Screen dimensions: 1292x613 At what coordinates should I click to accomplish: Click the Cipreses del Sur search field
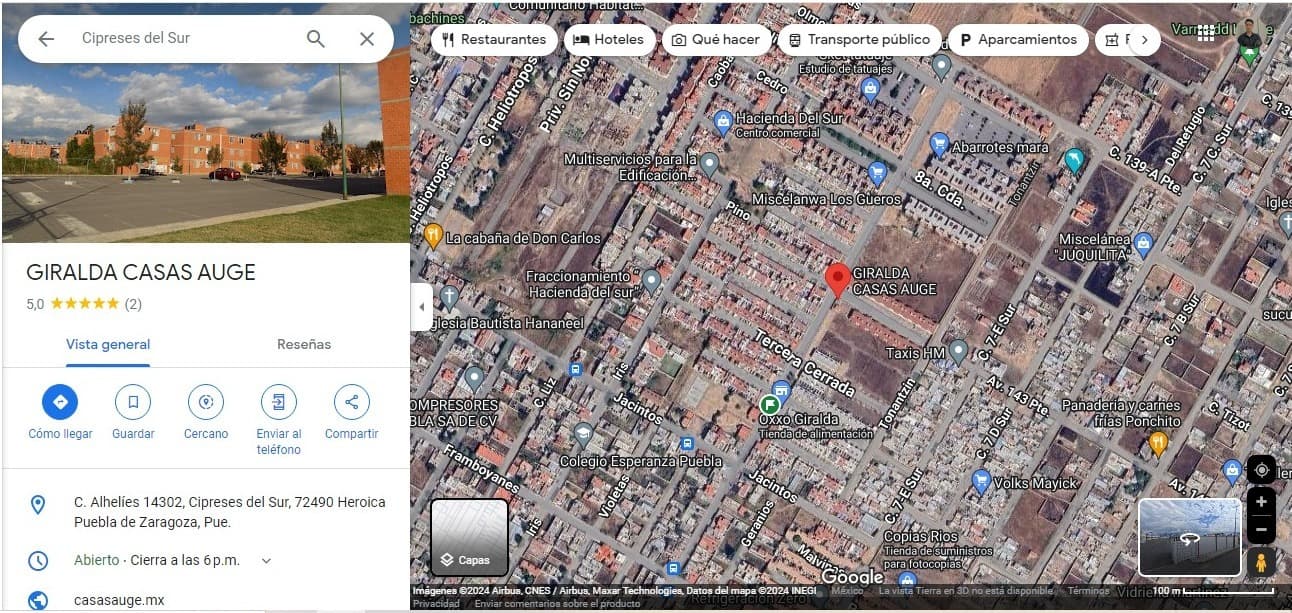point(185,38)
